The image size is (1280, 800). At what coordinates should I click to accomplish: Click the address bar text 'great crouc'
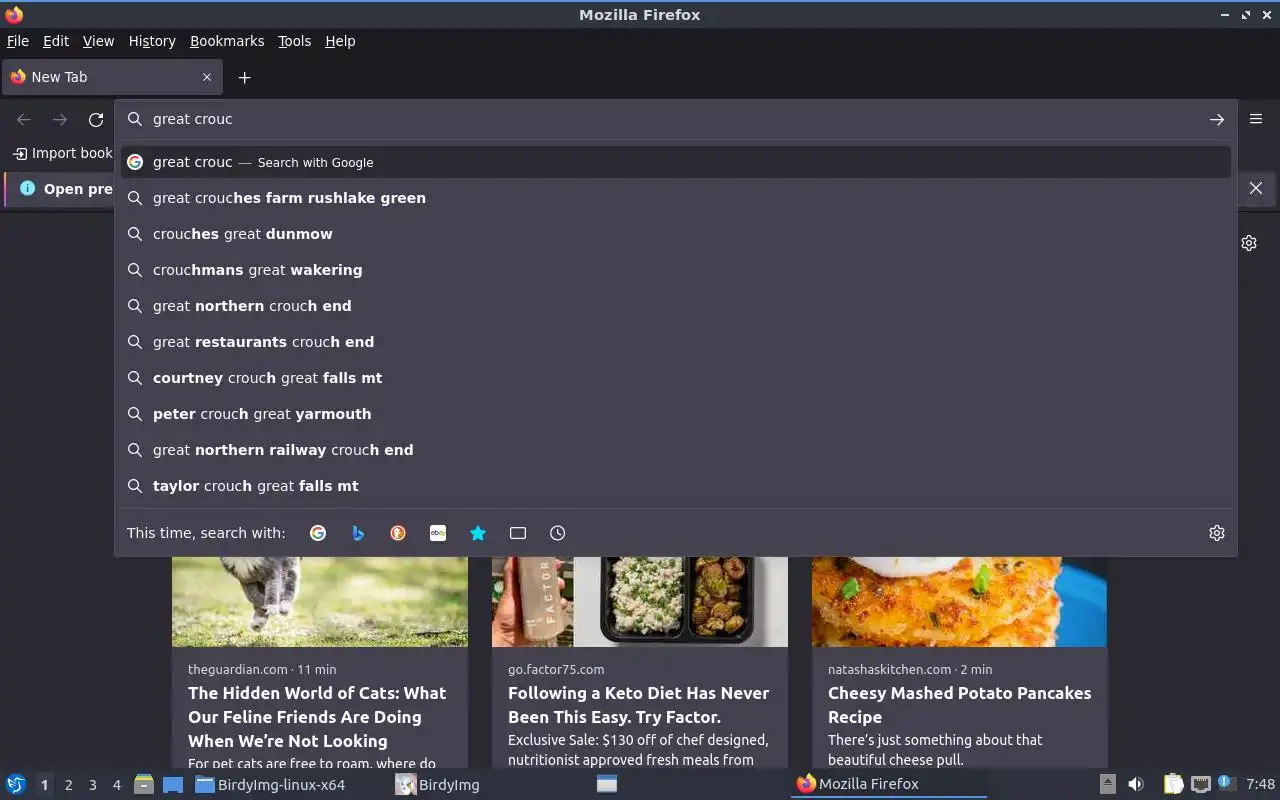(x=192, y=119)
